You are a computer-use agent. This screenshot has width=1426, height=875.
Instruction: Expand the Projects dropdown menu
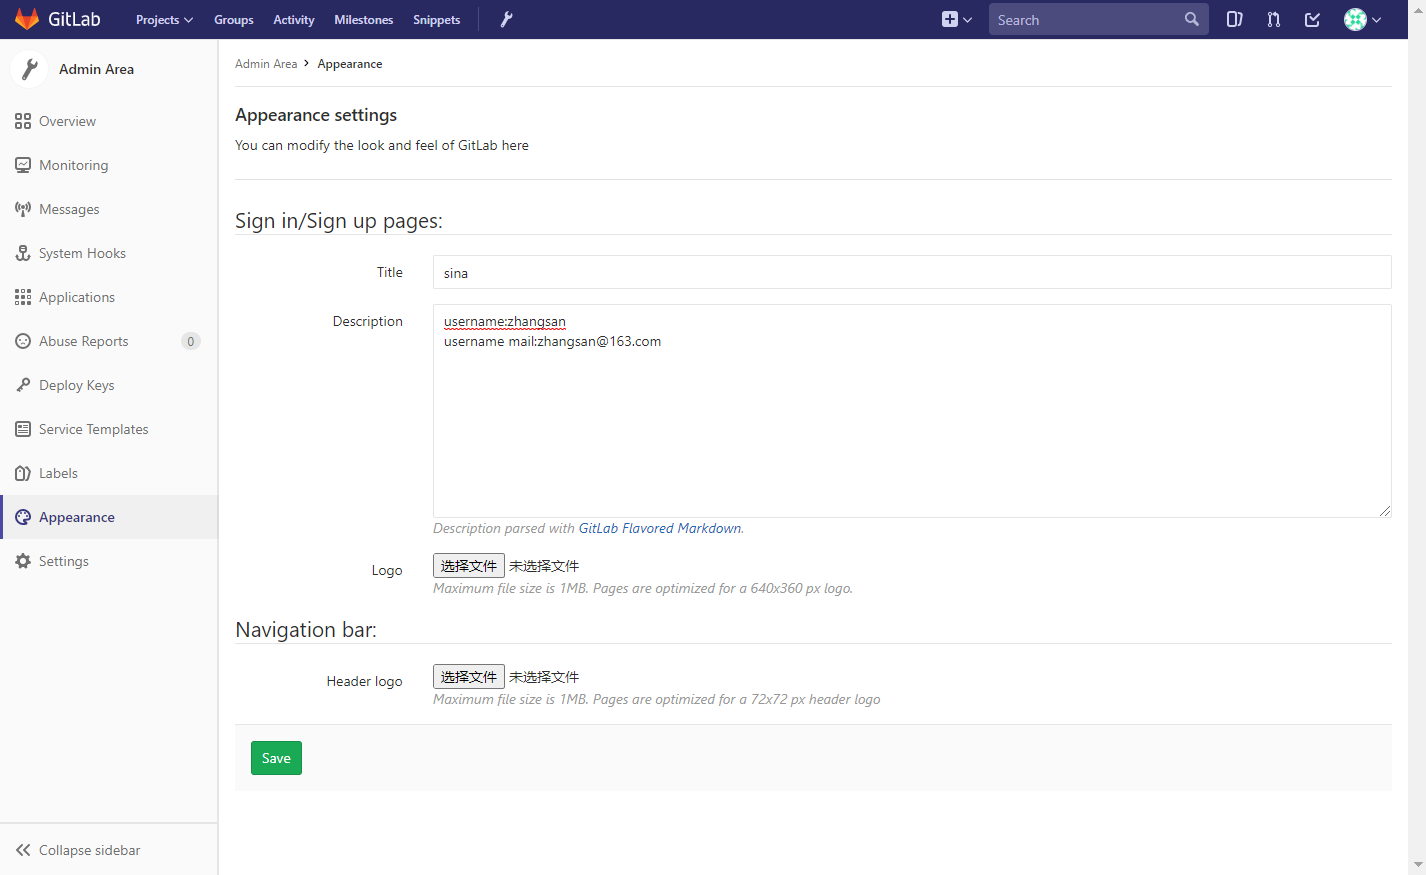(164, 19)
